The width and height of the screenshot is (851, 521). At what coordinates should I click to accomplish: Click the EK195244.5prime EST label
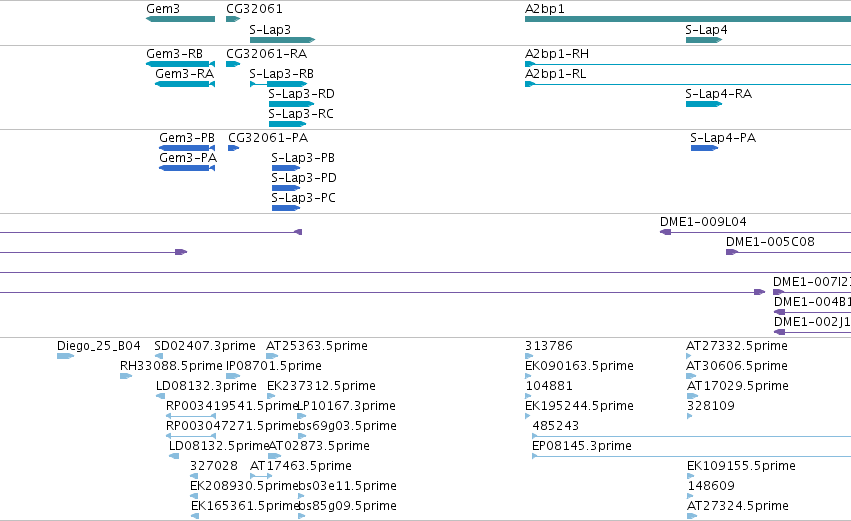(x=579, y=406)
